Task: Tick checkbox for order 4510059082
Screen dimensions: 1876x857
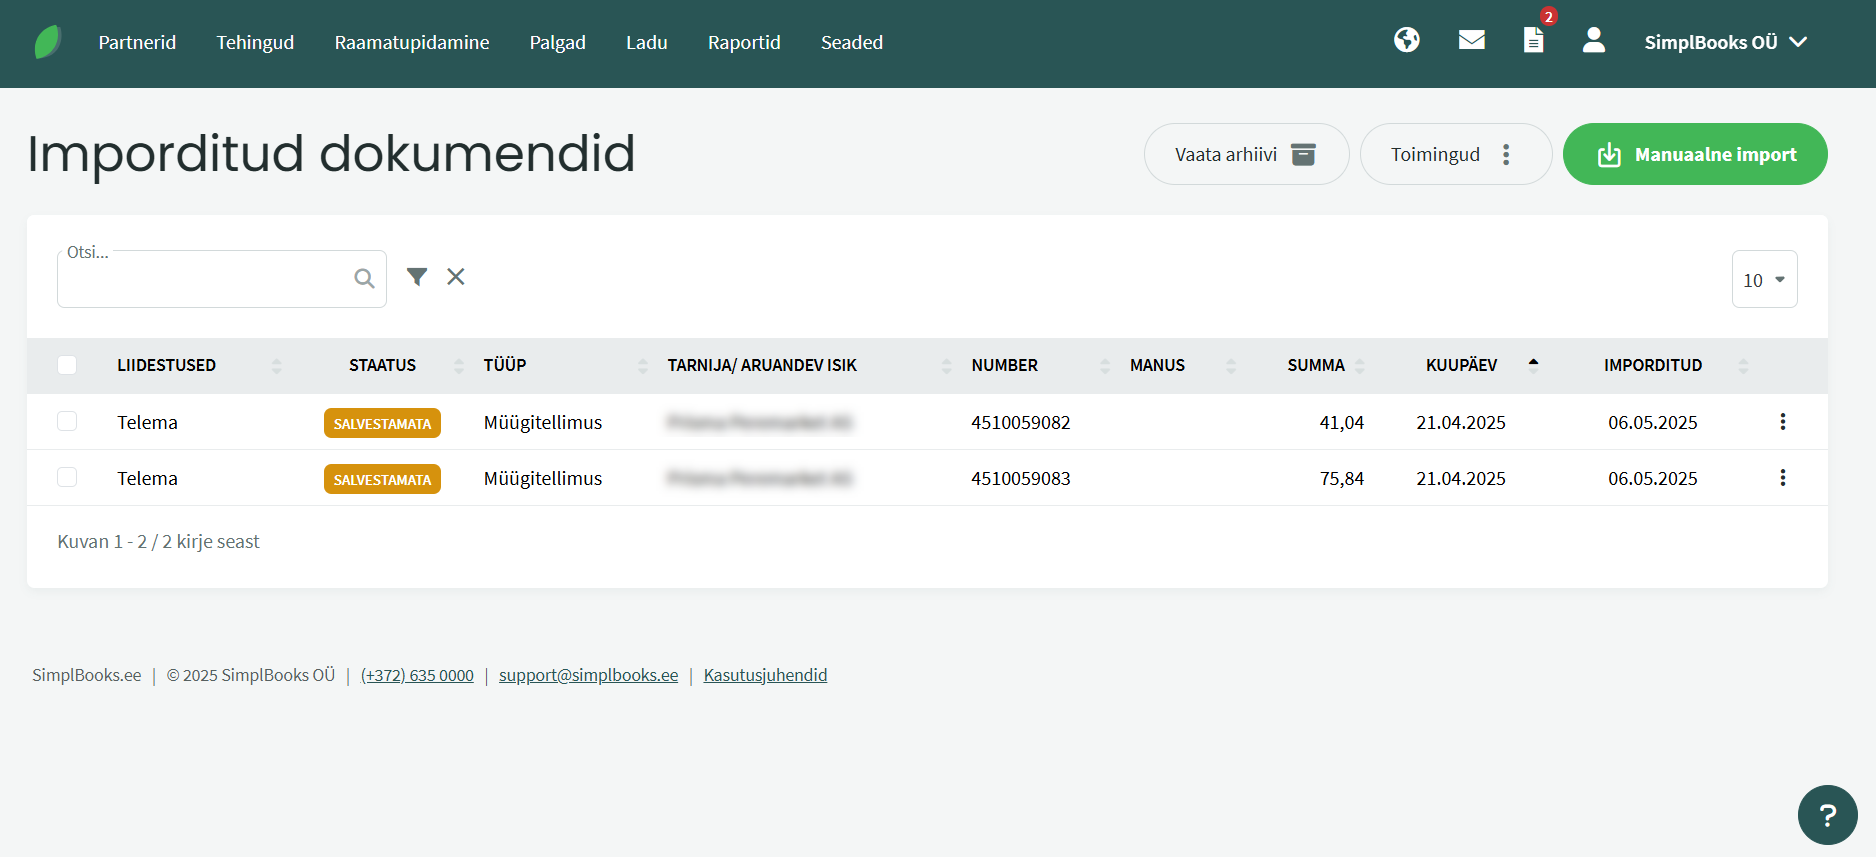Action: click(67, 421)
